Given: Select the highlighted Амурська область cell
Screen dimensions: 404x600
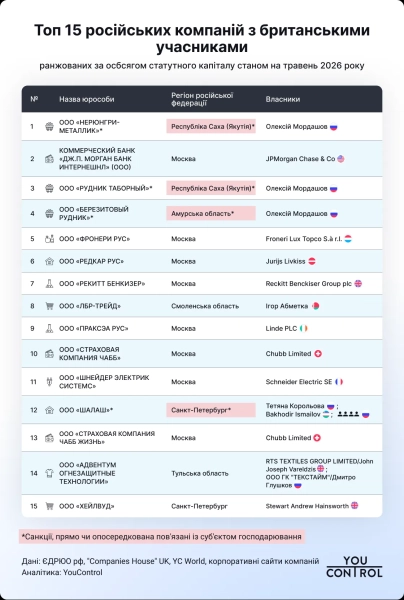Looking at the screenshot, I should coord(211,213).
